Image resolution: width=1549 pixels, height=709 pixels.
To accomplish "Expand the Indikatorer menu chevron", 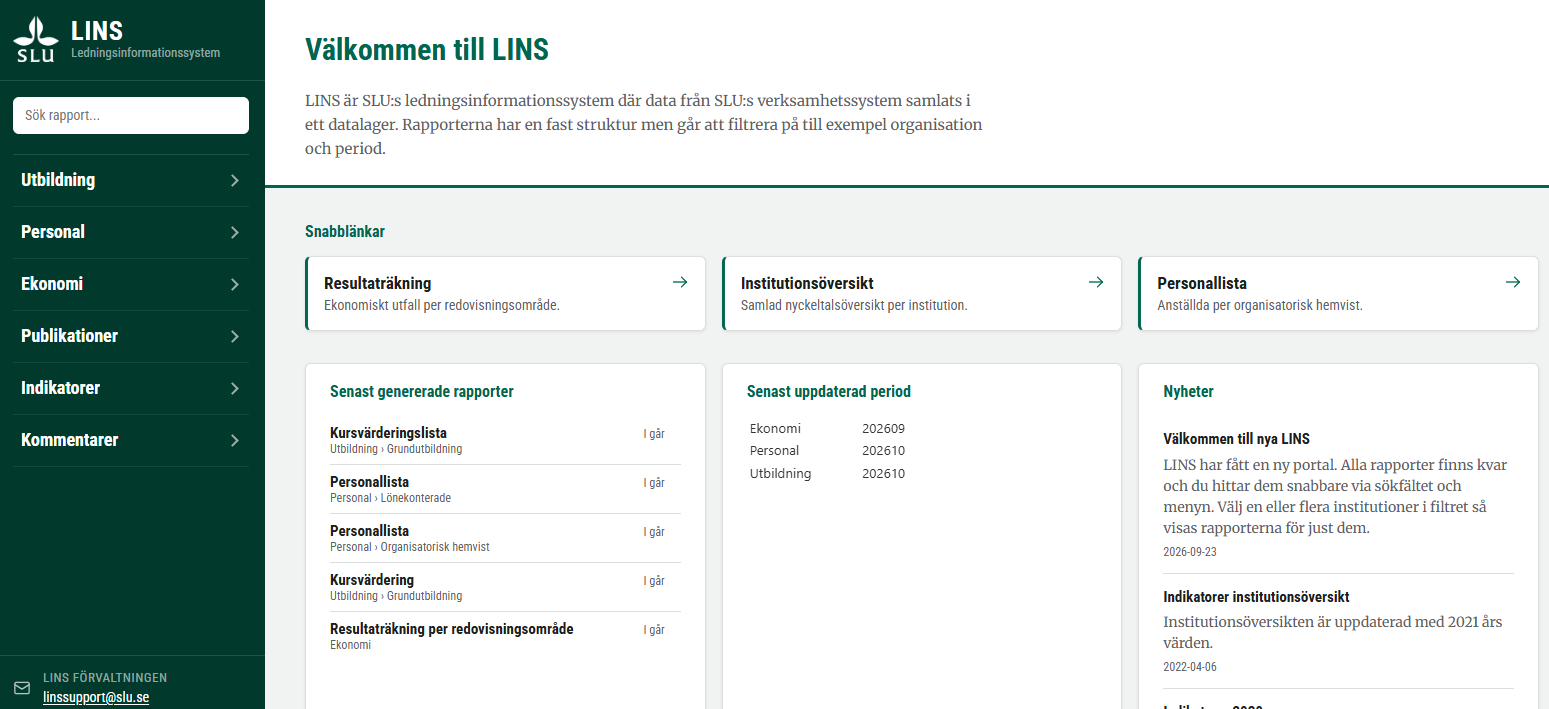I will 235,388.
